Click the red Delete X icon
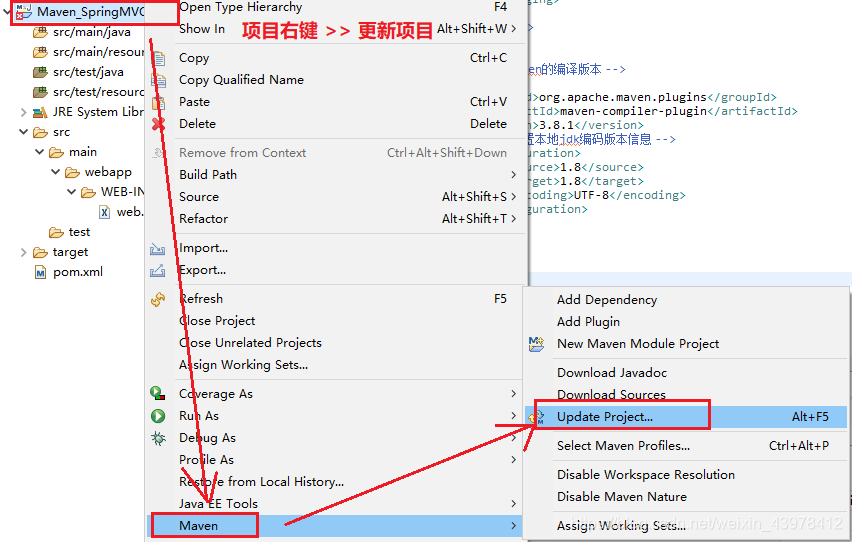852x542 pixels. pyautogui.click(x=158, y=124)
